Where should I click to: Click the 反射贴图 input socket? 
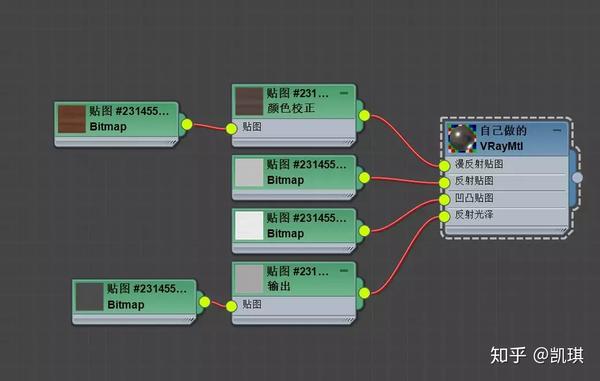[x=444, y=183]
